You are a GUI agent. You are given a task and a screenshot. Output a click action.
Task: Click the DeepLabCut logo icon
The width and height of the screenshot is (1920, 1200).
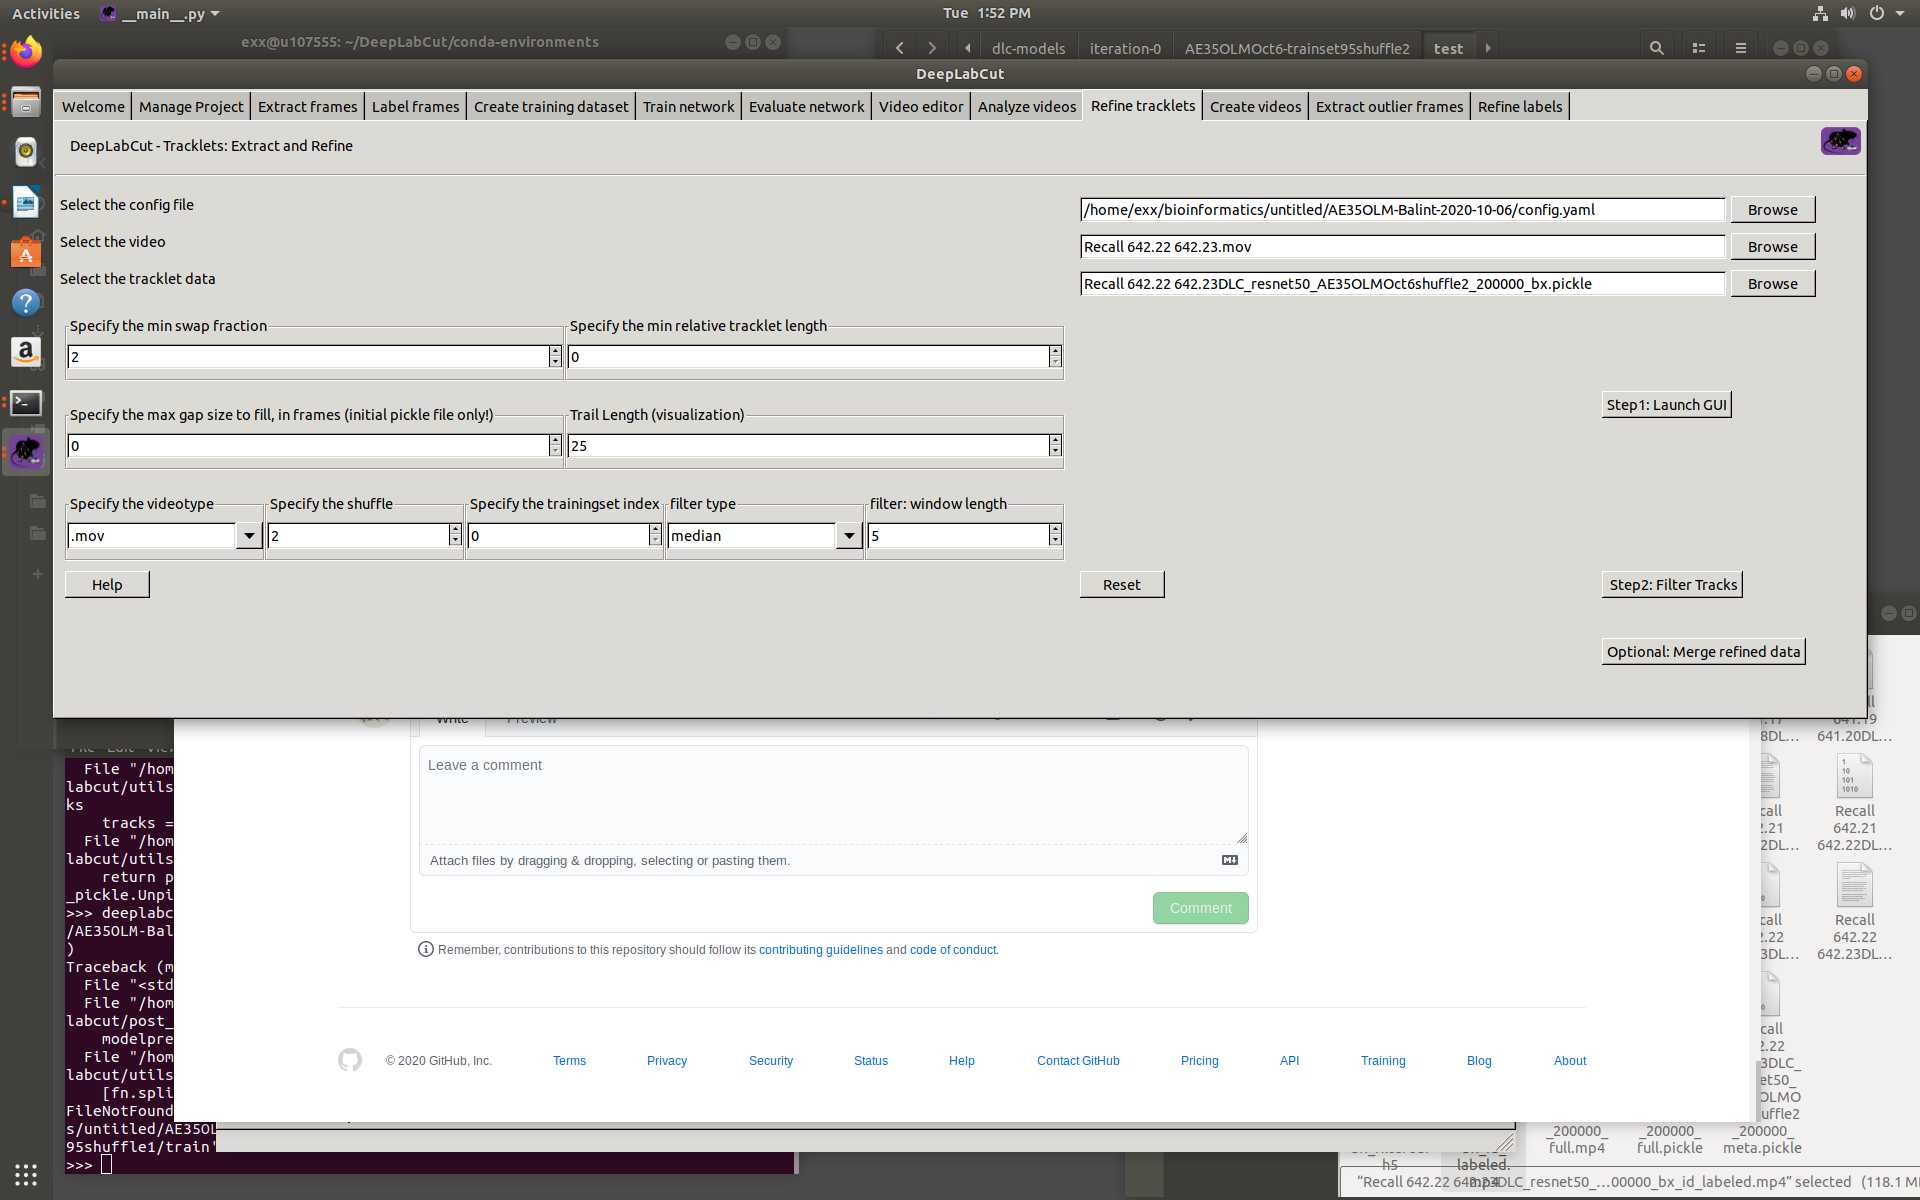coord(1840,141)
